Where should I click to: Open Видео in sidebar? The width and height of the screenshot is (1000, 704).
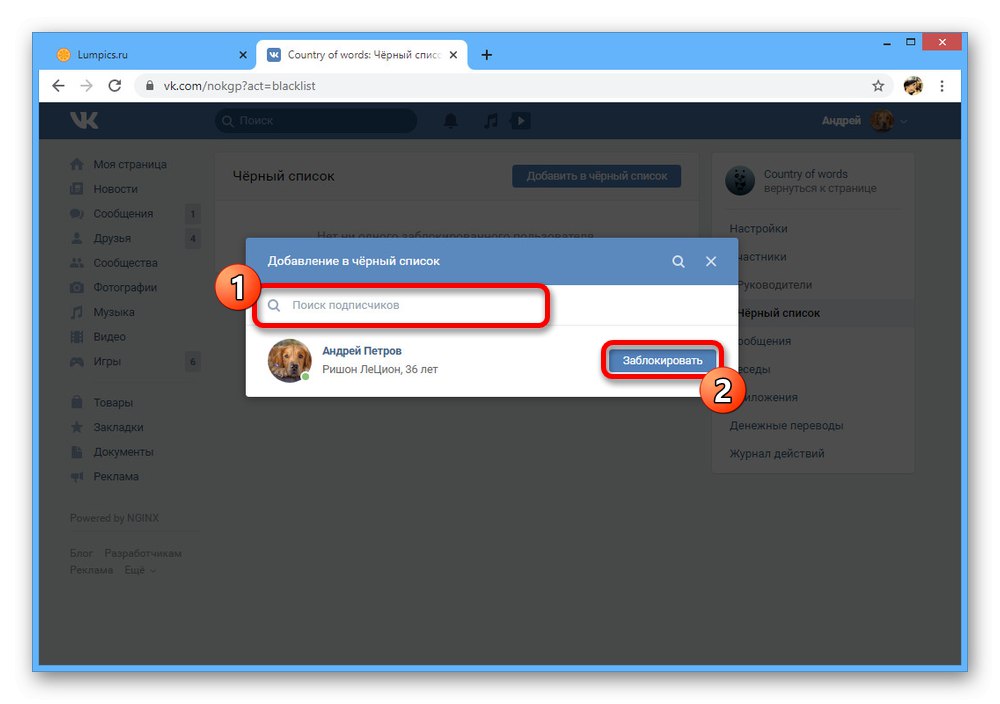coord(110,337)
